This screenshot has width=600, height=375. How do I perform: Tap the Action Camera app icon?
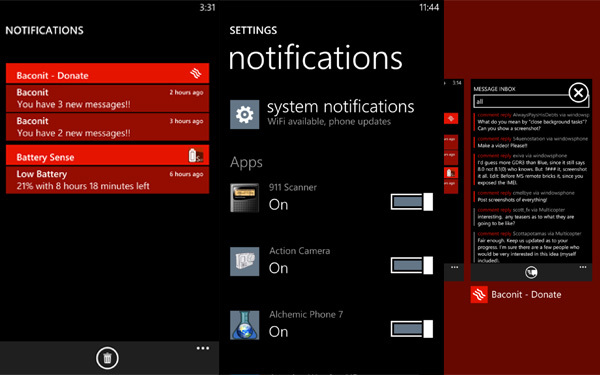(x=245, y=261)
